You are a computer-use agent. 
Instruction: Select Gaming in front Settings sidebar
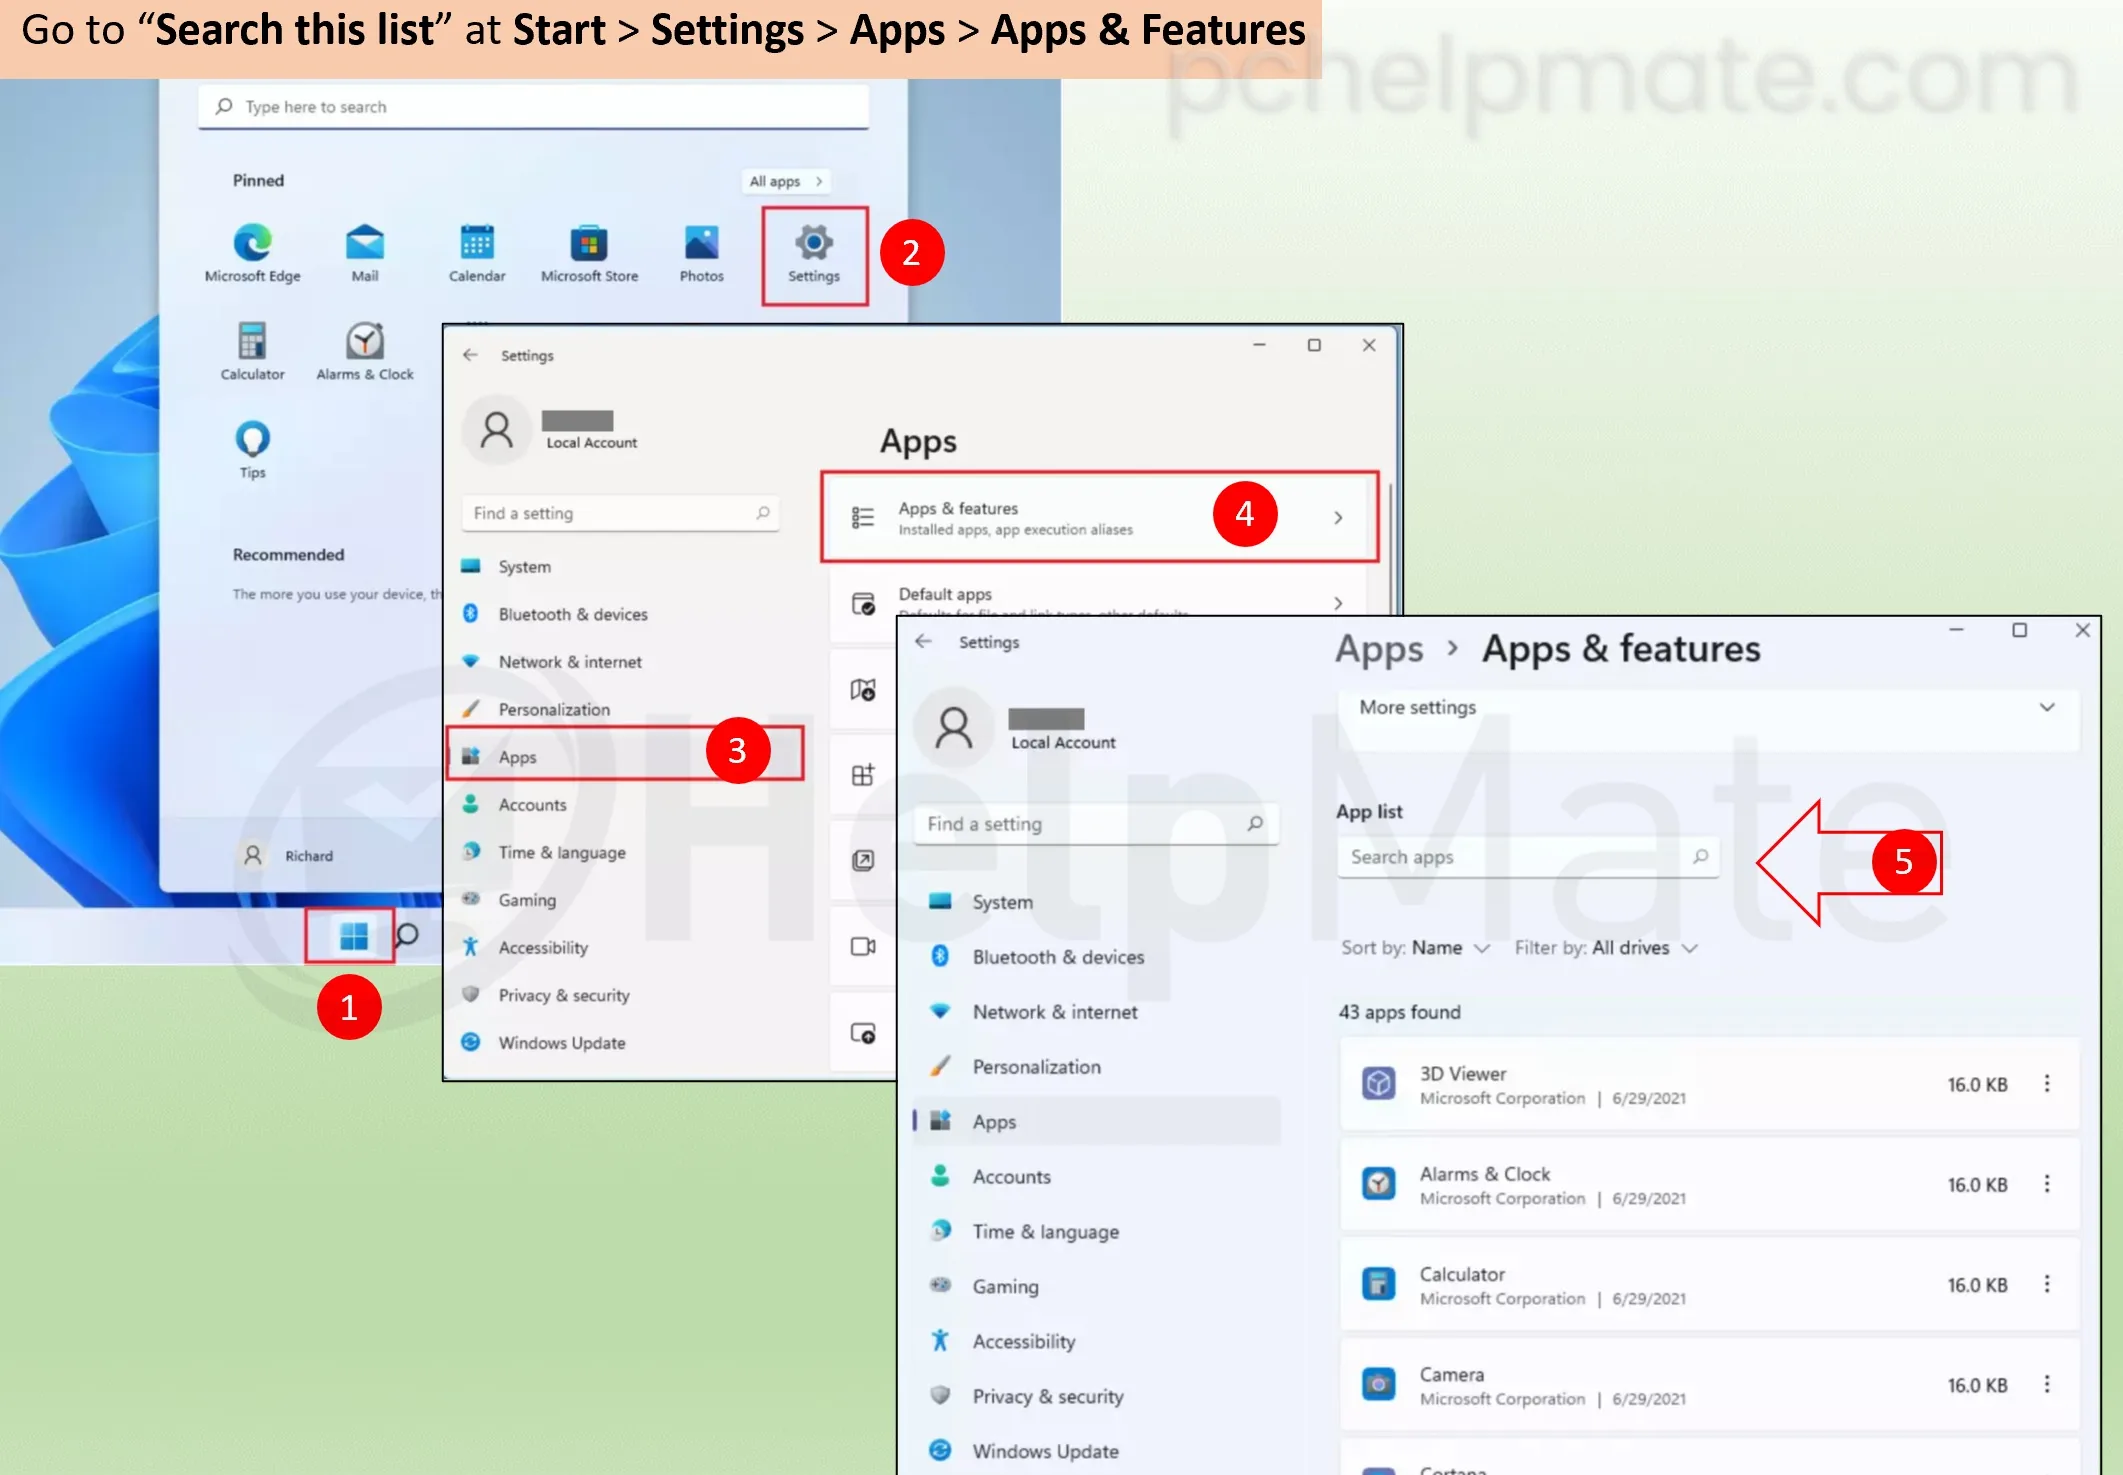tap(1097, 1287)
